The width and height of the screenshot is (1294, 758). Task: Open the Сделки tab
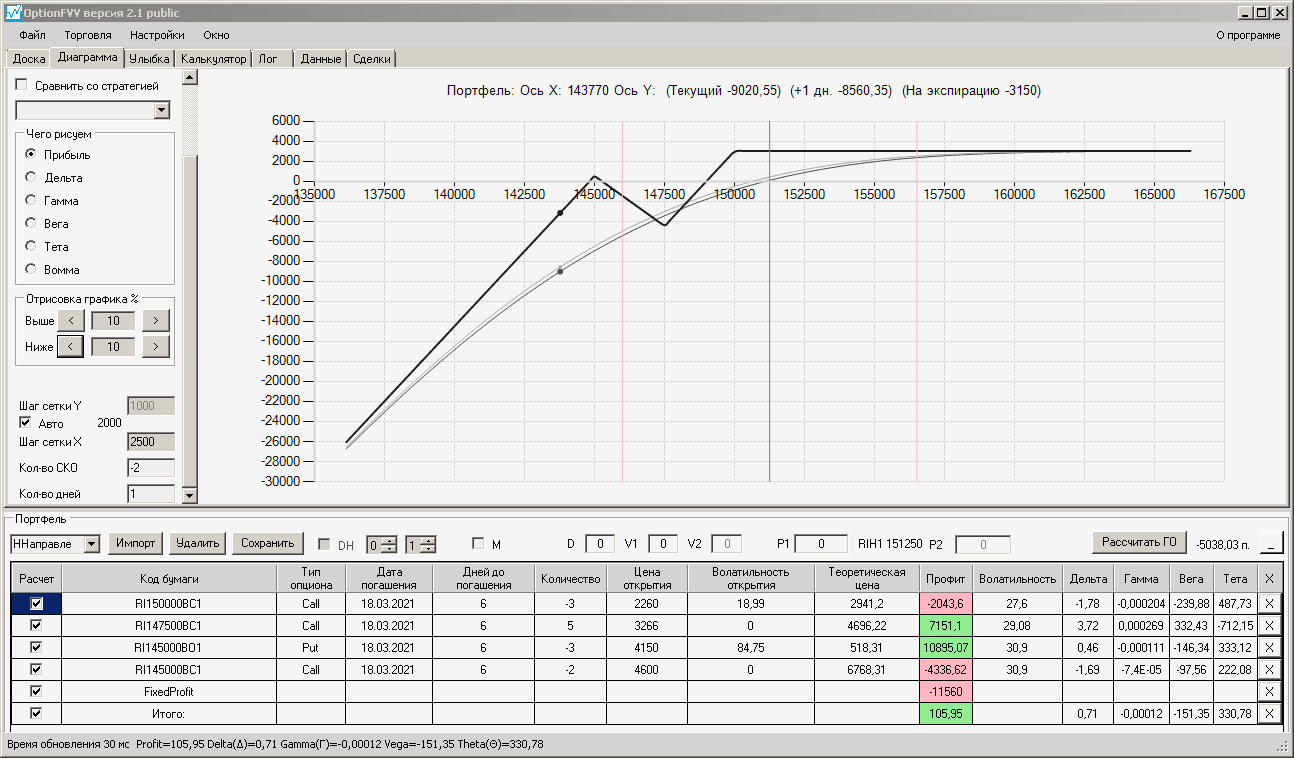(372, 59)
